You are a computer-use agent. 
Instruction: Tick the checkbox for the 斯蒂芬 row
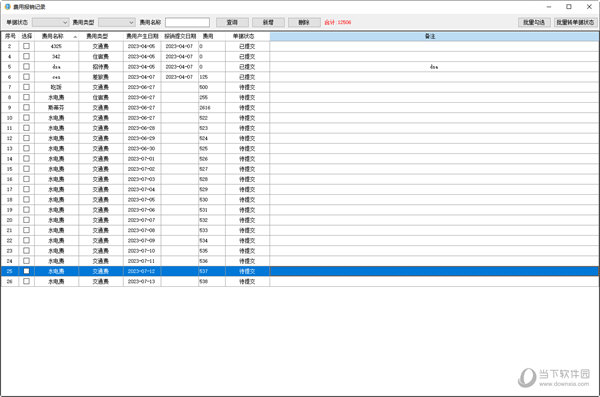(26, 107)
